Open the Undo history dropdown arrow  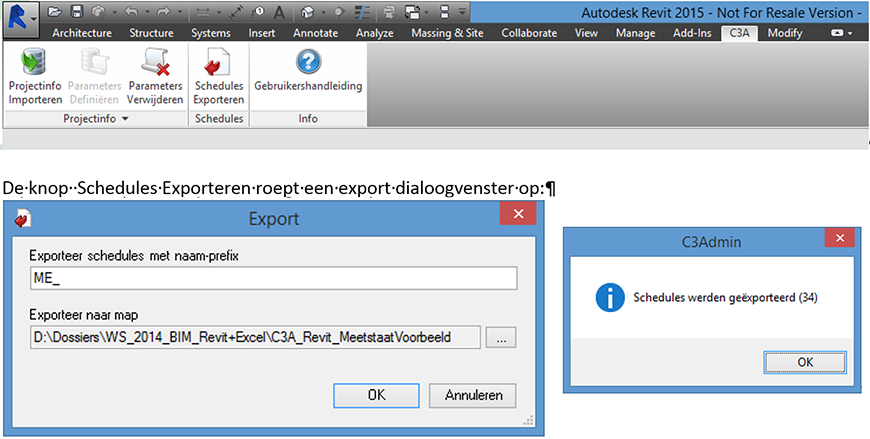[147, 12]
